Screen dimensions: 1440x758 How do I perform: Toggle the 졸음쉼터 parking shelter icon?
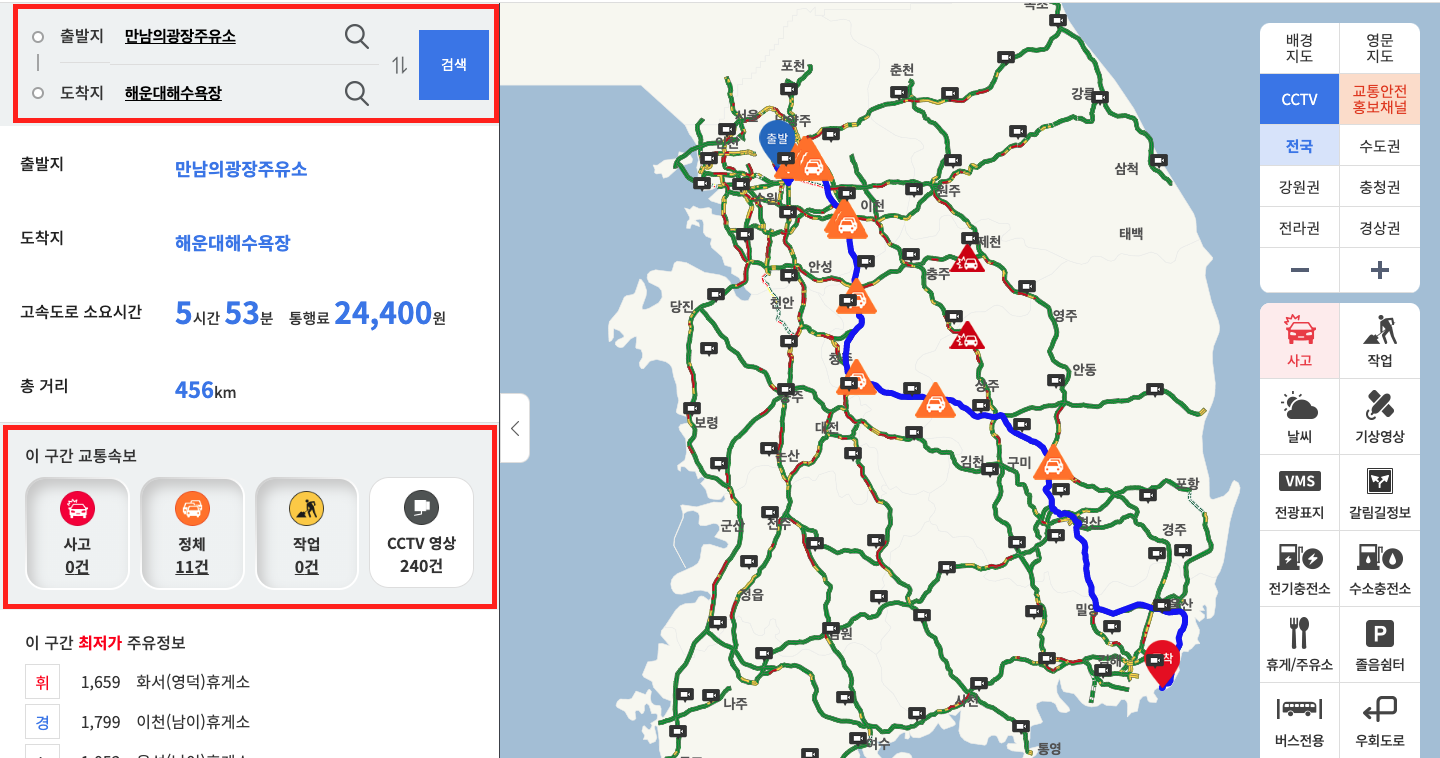(1380, 645)
